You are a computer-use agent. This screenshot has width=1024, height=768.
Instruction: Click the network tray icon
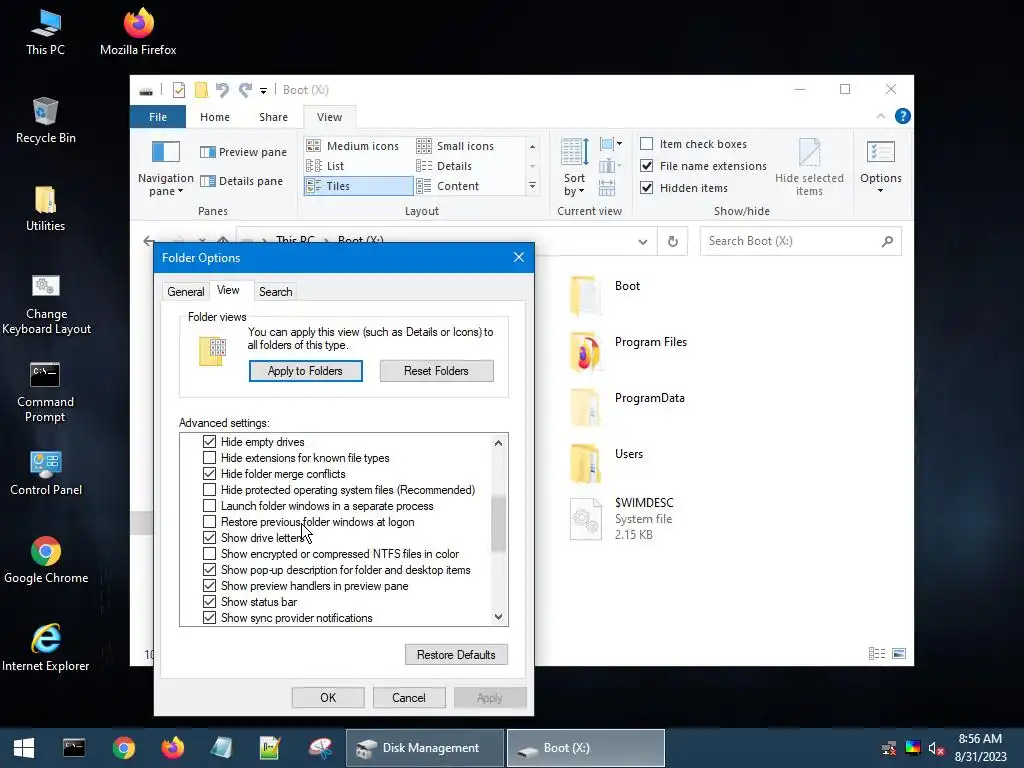(889, 748)
